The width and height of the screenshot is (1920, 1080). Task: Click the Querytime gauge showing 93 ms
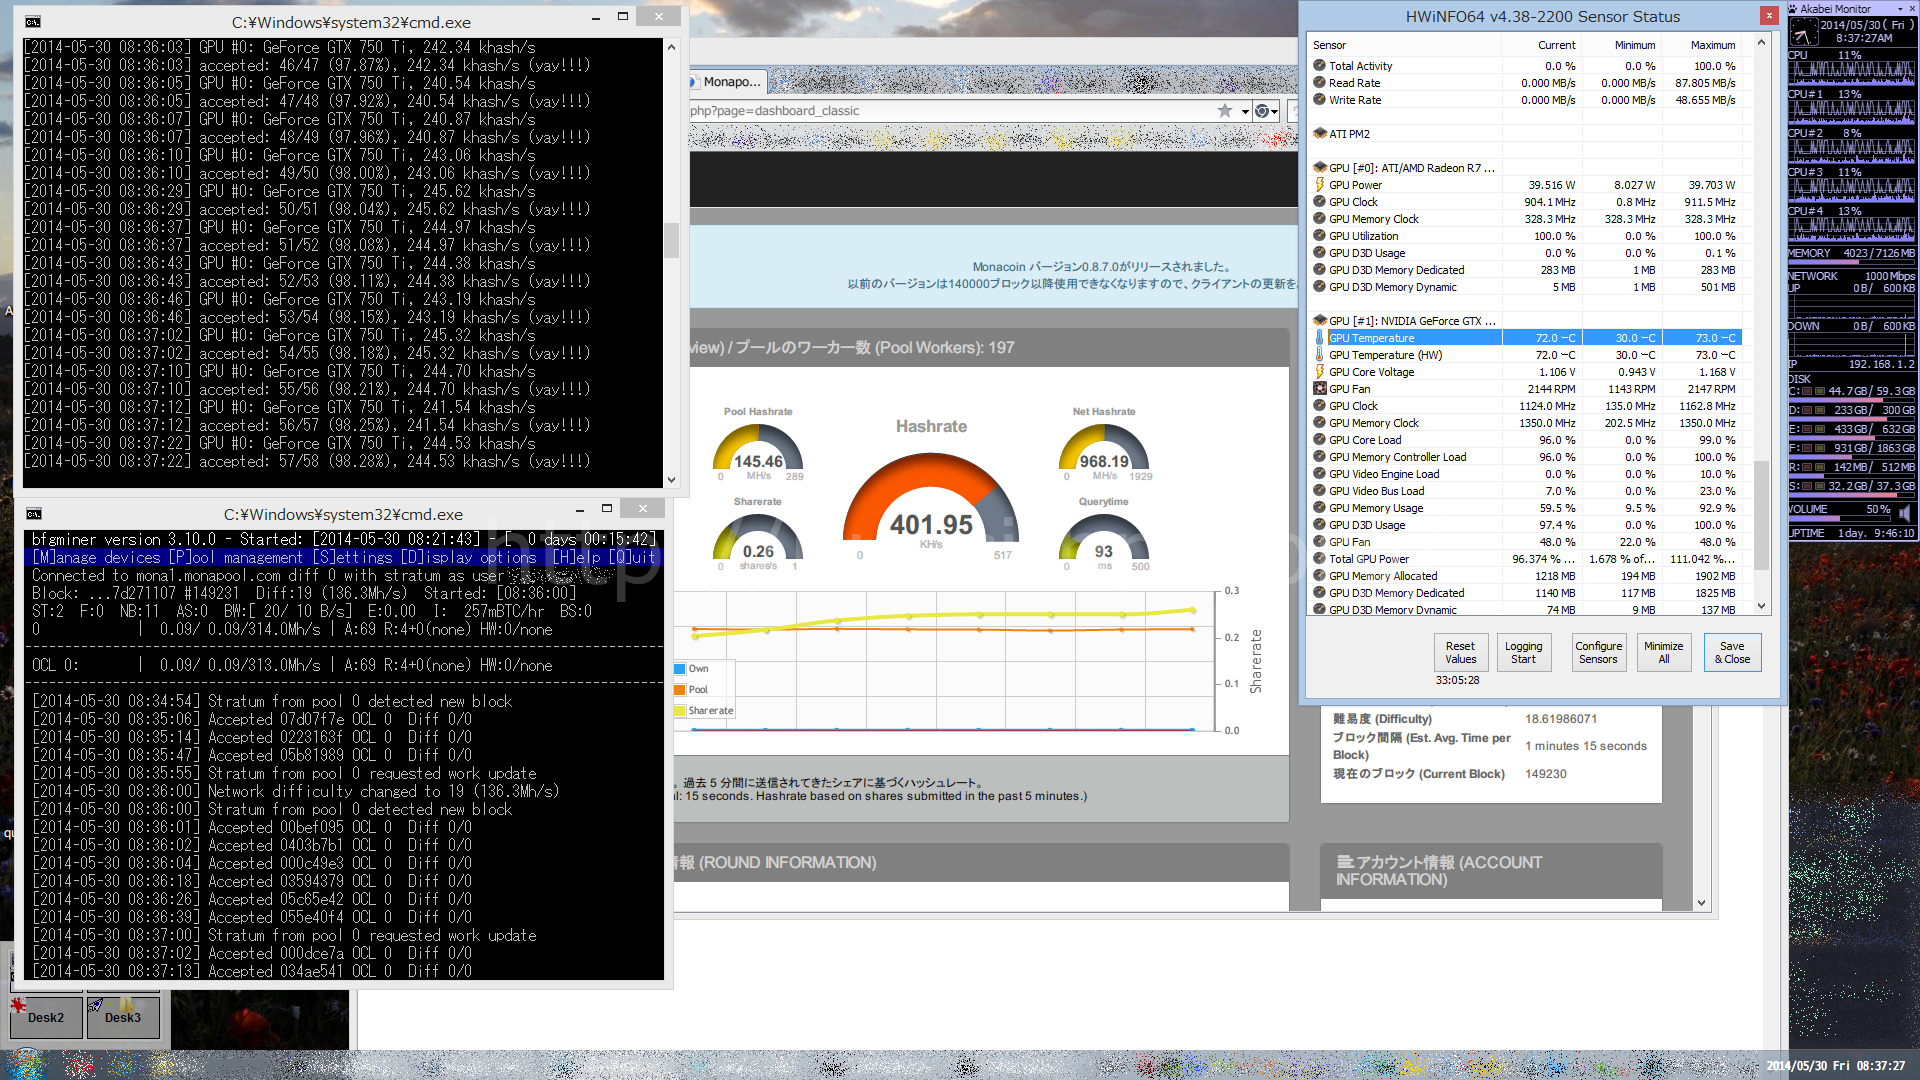[x=1104, y=535]
